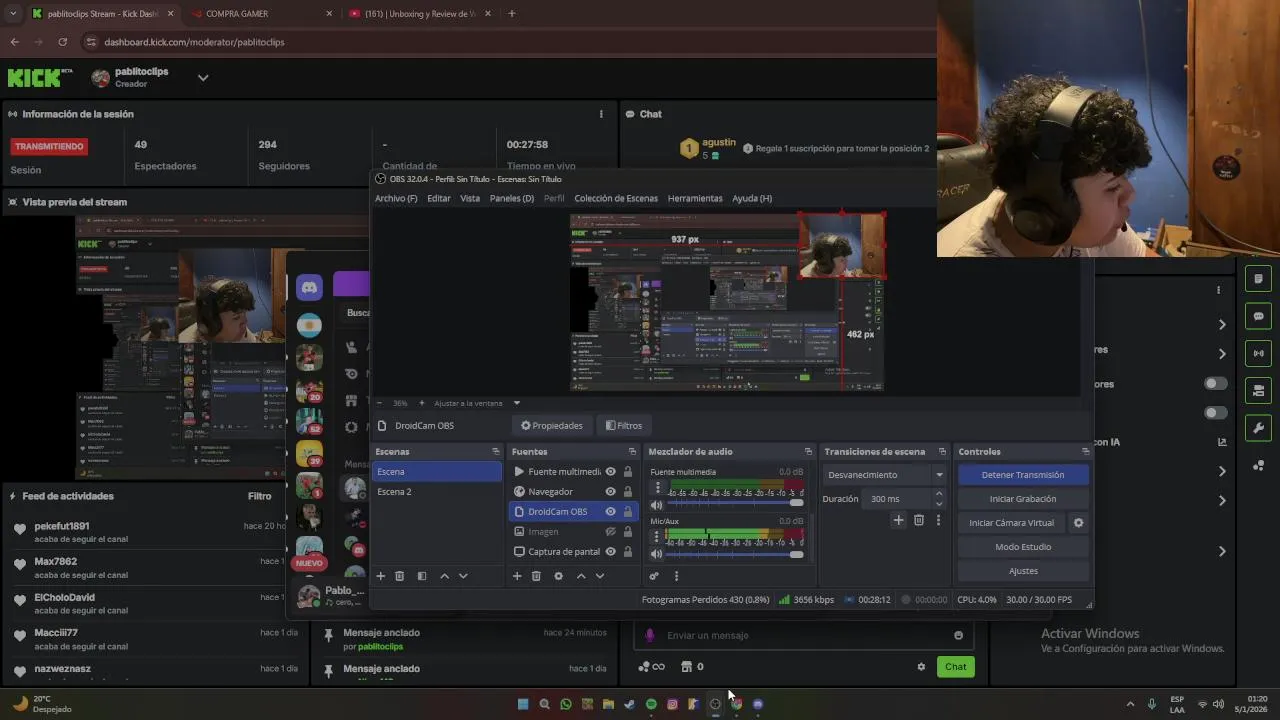
Task: Undock the Escenas panel icon
Action: pos(496,452)
